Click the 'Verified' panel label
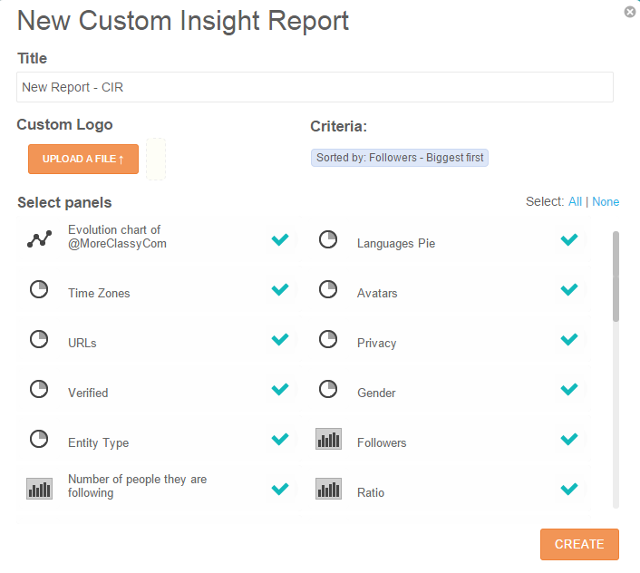640x573 pixels. click(x=88, y=393)
